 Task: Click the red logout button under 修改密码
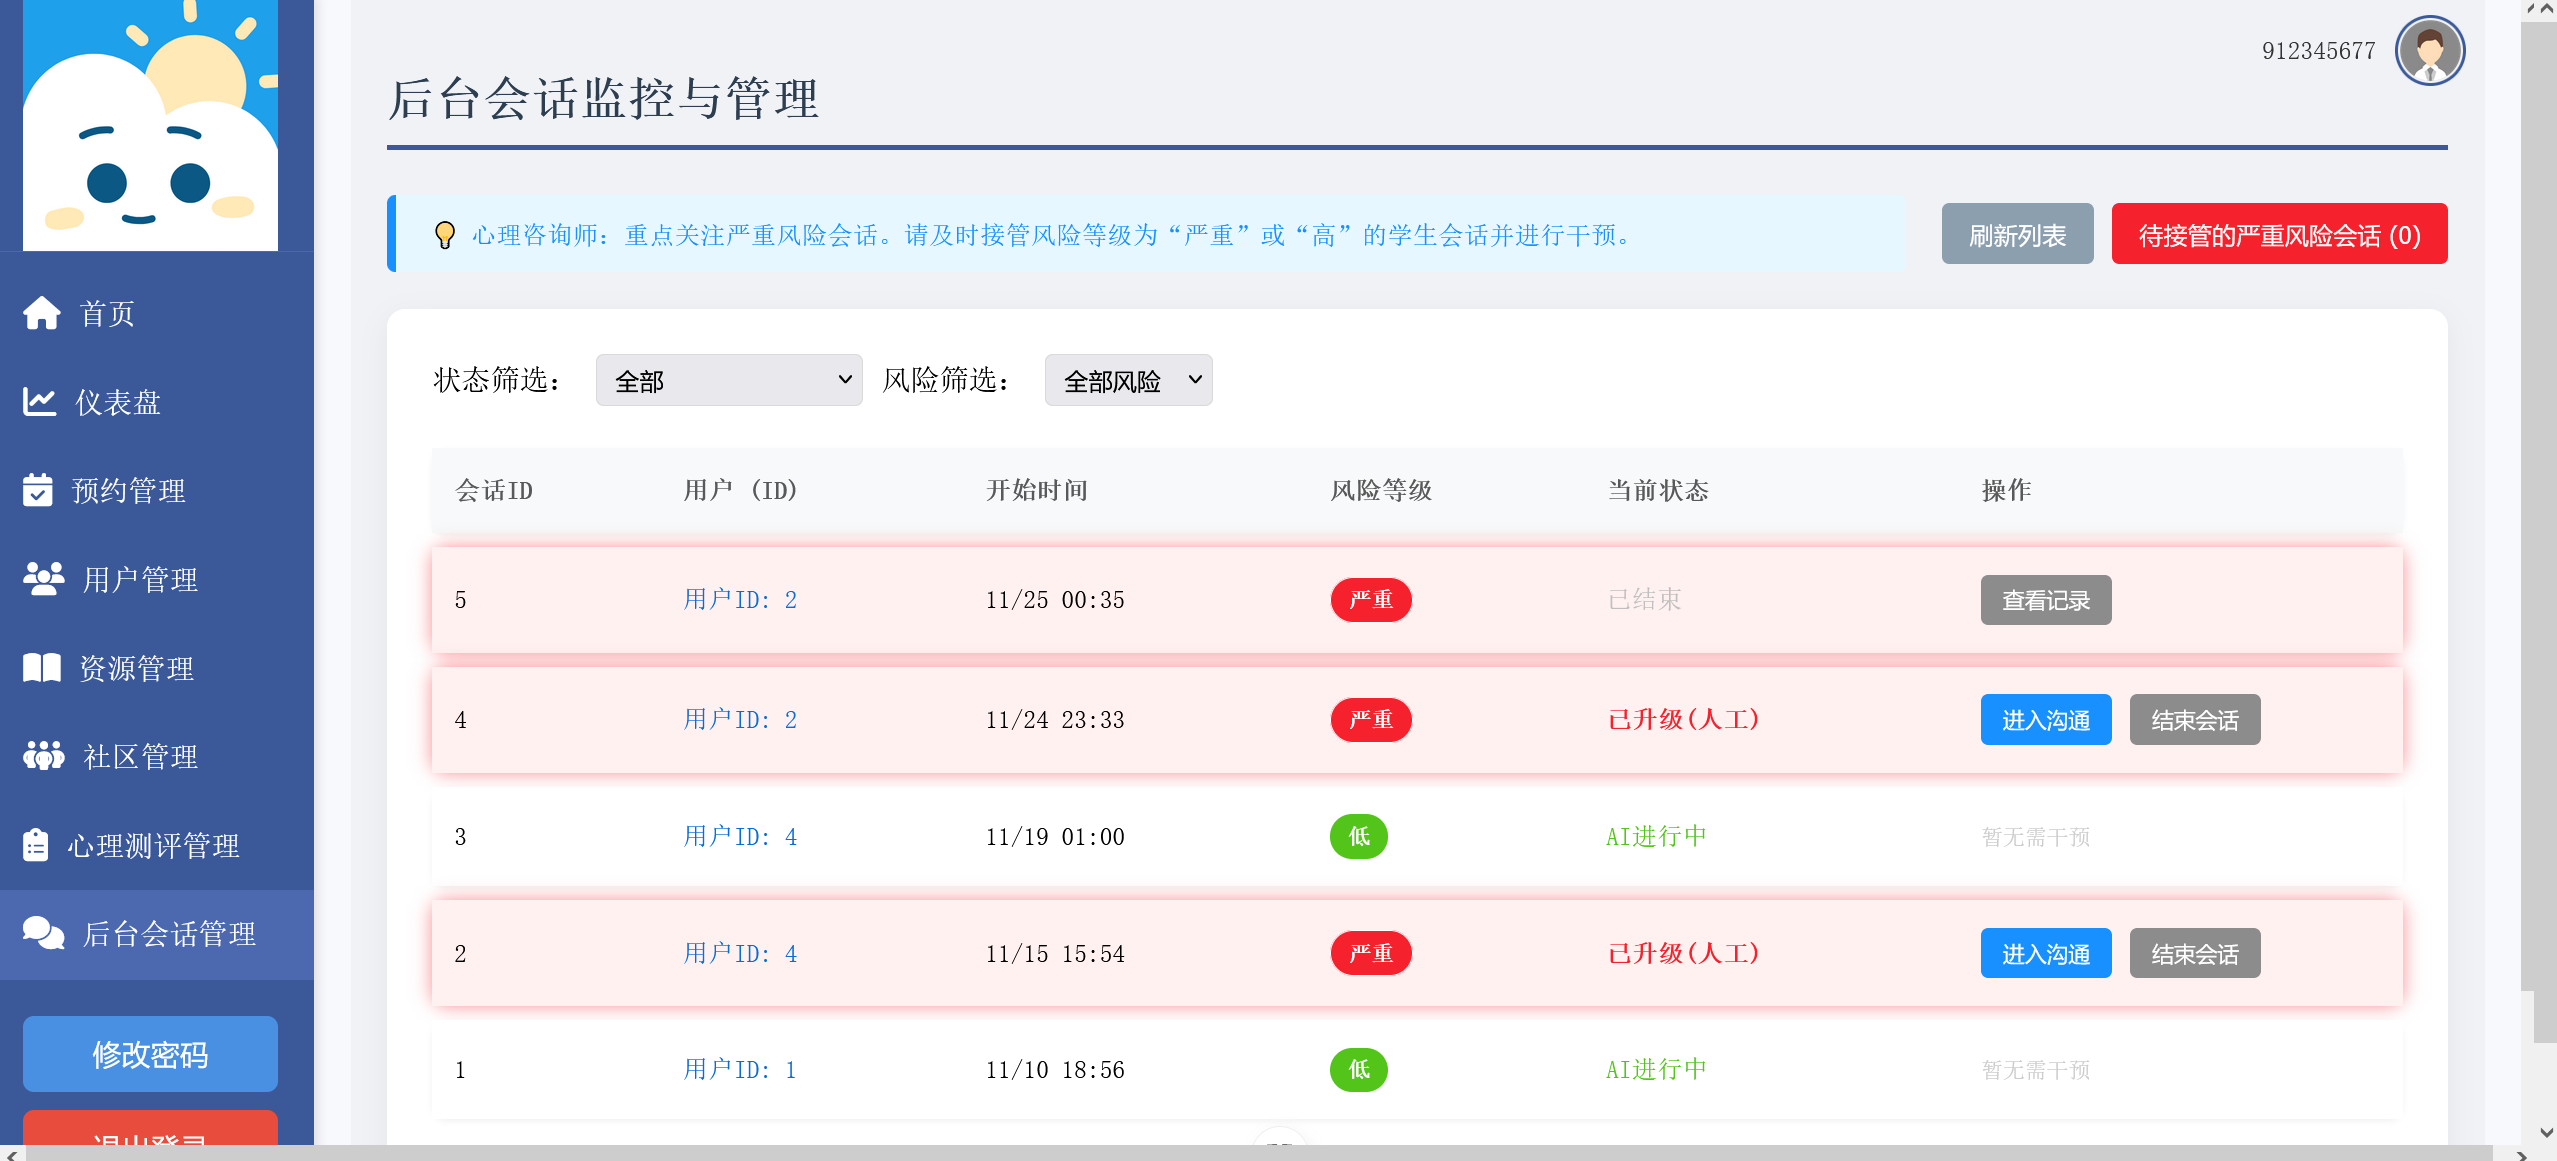(x=150, y=1130)
